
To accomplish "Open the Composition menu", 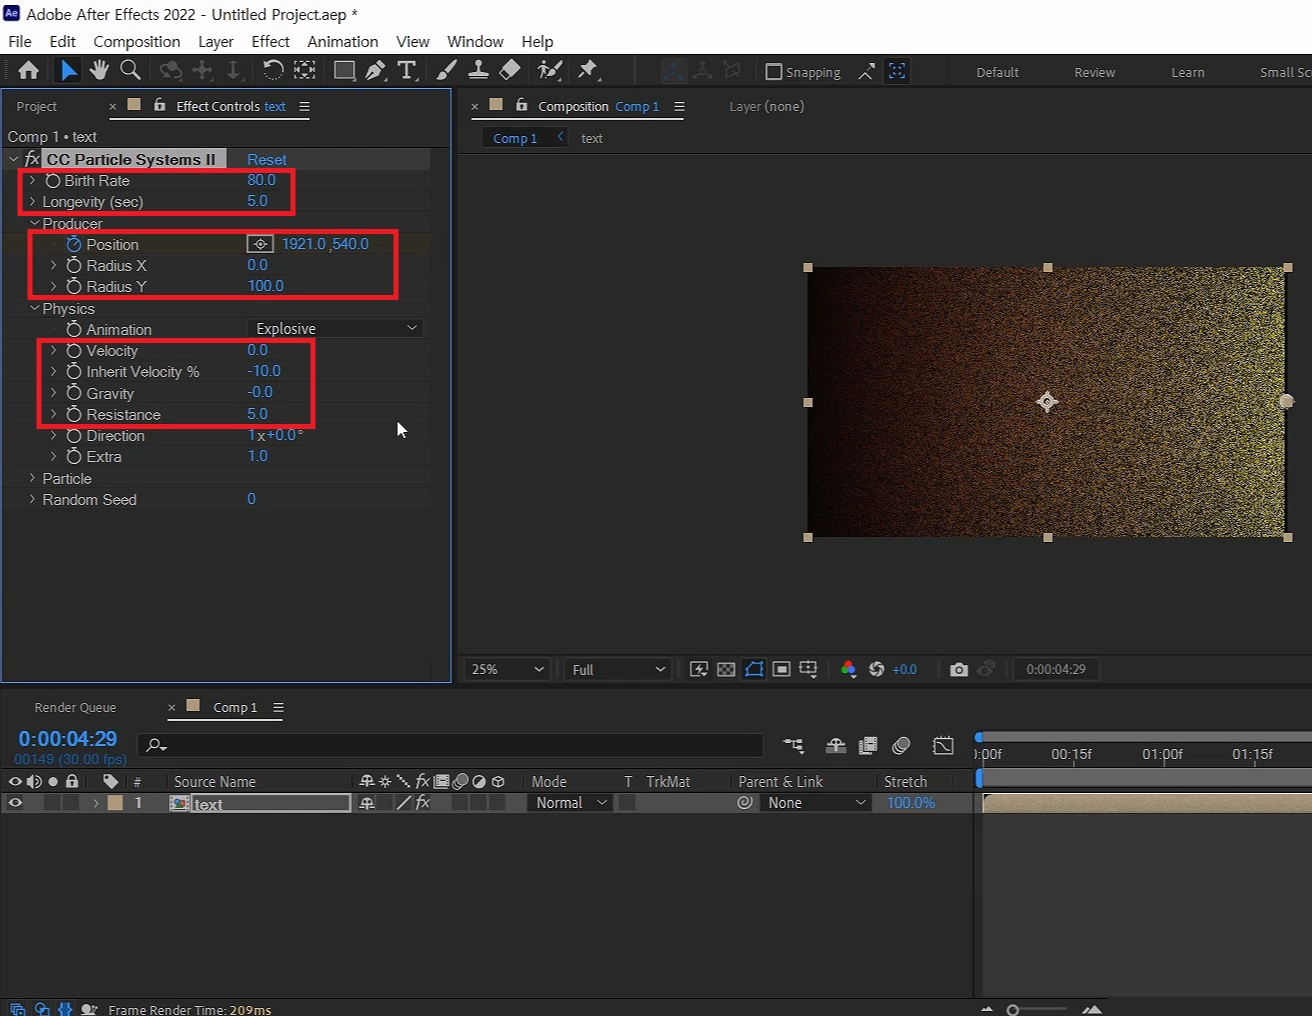I will (137, 41).
